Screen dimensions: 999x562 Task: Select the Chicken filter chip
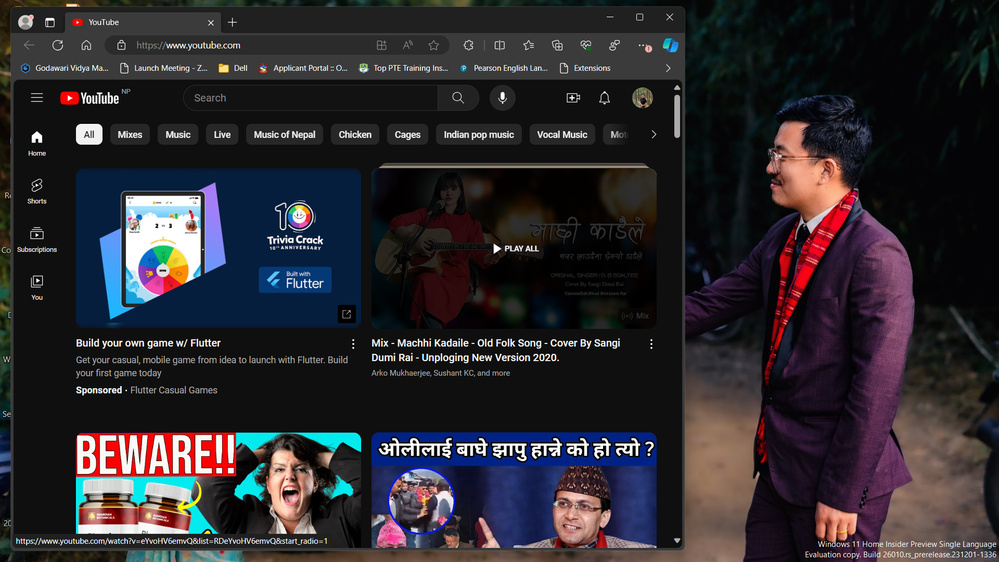(355, 134)
